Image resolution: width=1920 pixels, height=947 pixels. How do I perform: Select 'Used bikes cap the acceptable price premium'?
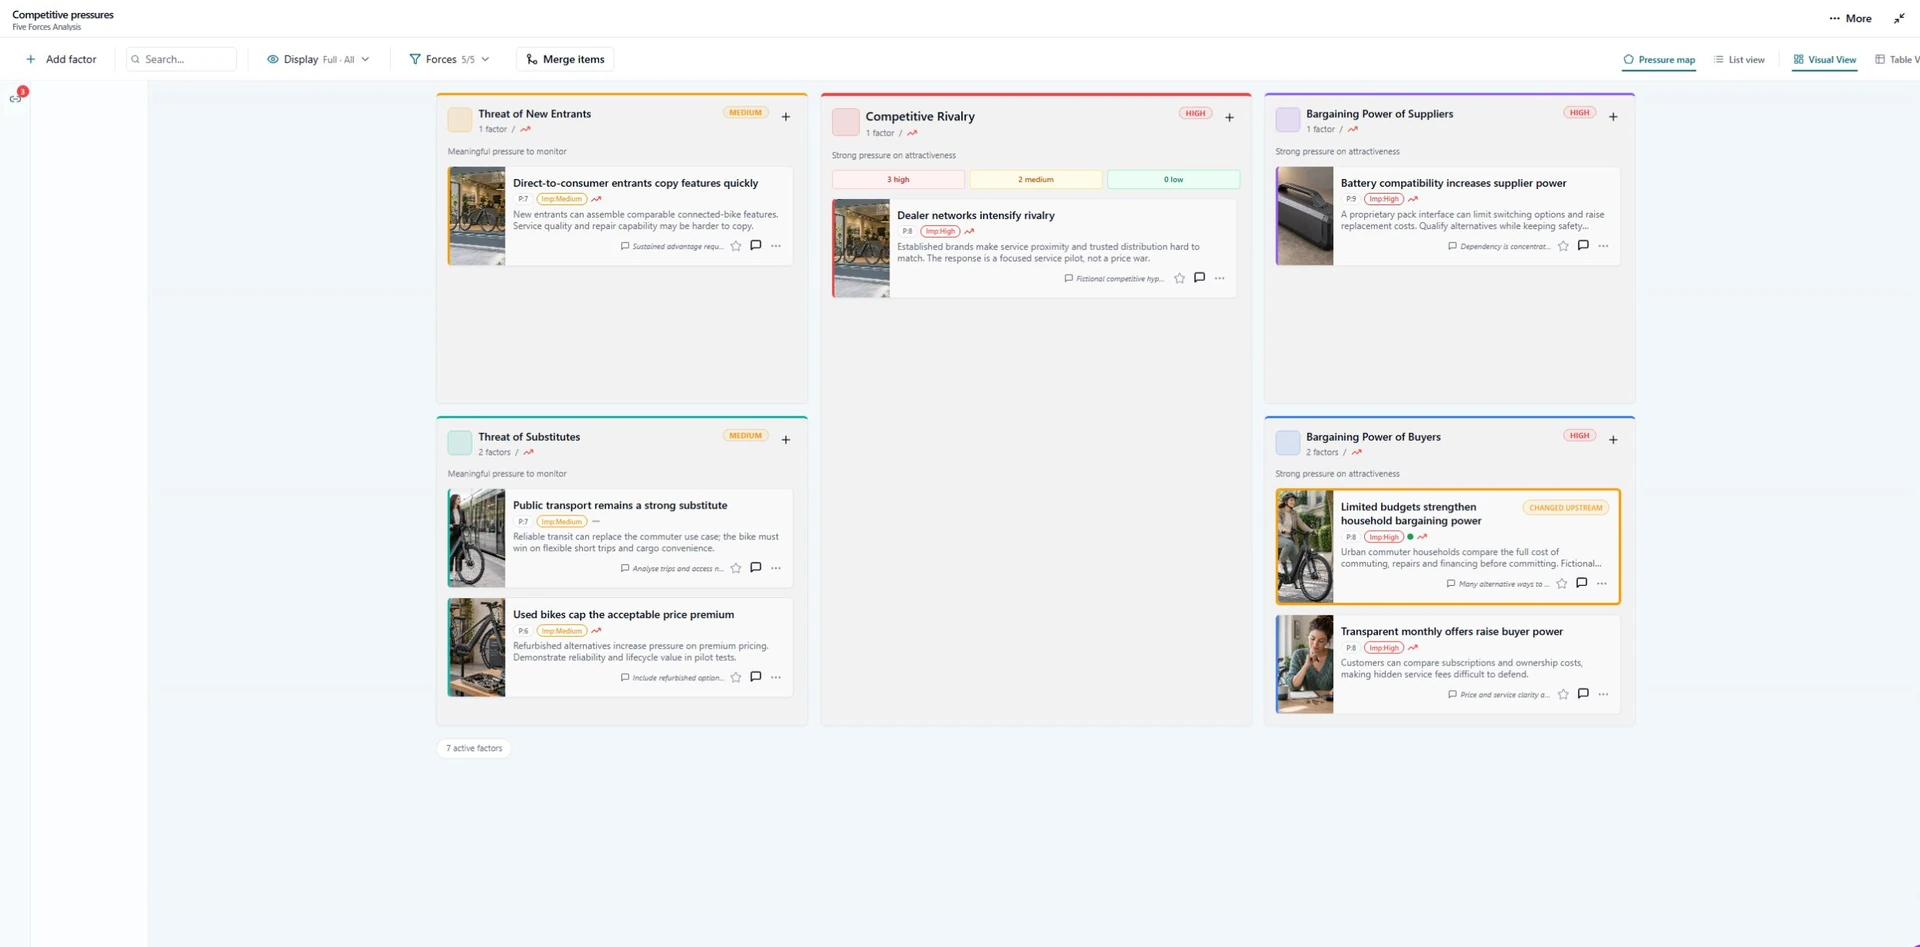[x=623, y=615]
